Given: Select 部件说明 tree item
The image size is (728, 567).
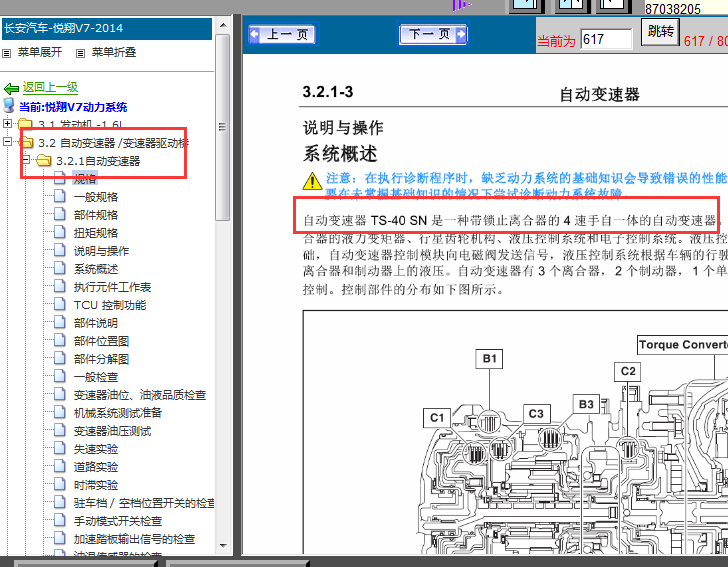Looking at the screenshot, I should (x=96, y=323).
